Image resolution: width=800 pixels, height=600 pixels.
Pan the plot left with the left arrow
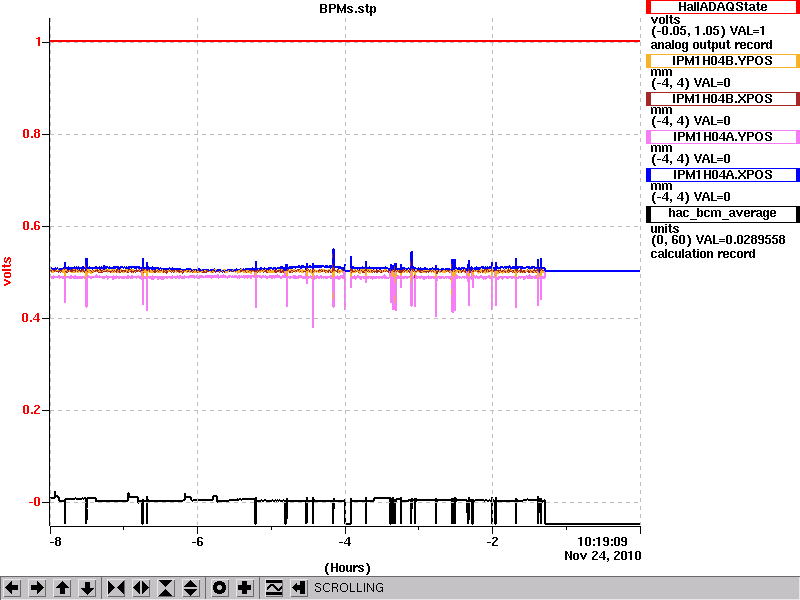pyautogui.click(x=12, y=588)
